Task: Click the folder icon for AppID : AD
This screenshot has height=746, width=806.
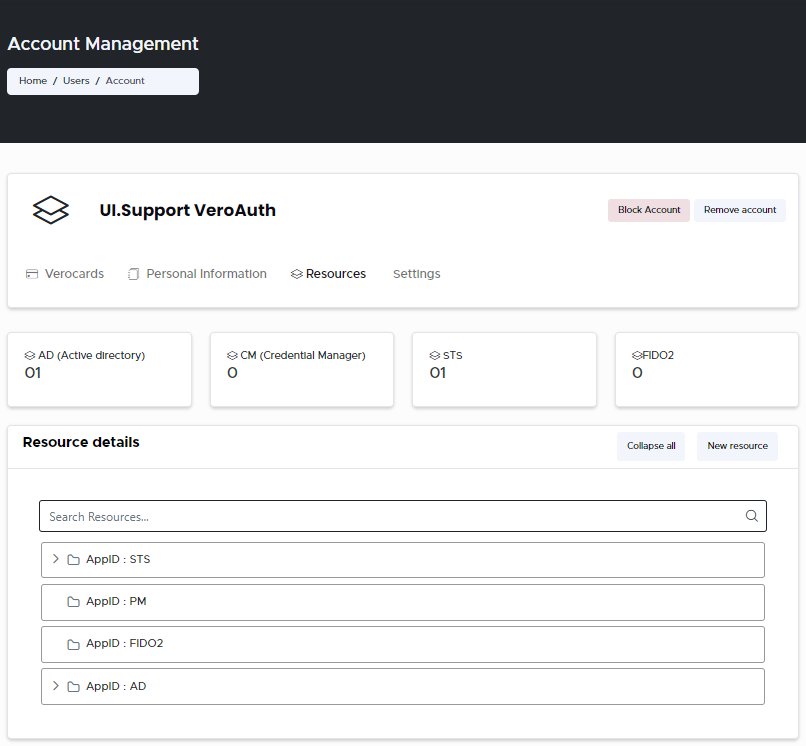Action: coord(74,686)
